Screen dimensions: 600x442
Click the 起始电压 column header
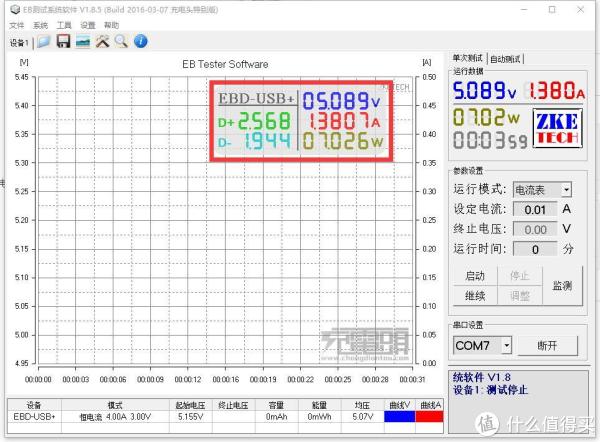coord(191,405)
